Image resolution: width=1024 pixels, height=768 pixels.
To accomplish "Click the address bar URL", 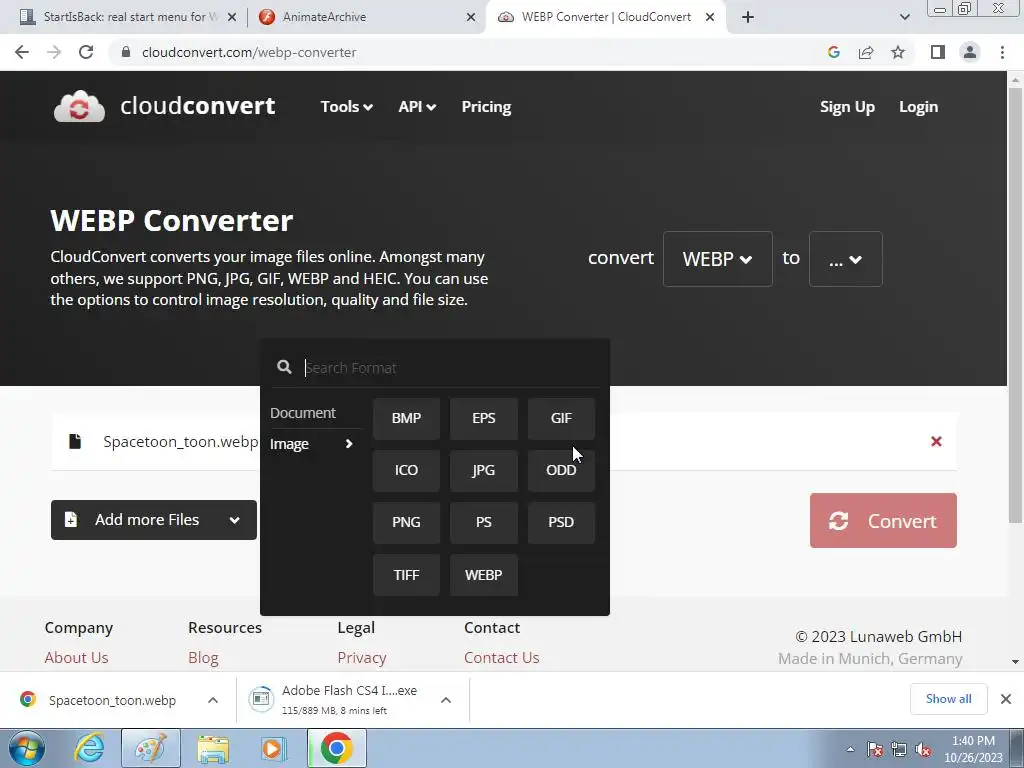I will click(249, 52).
